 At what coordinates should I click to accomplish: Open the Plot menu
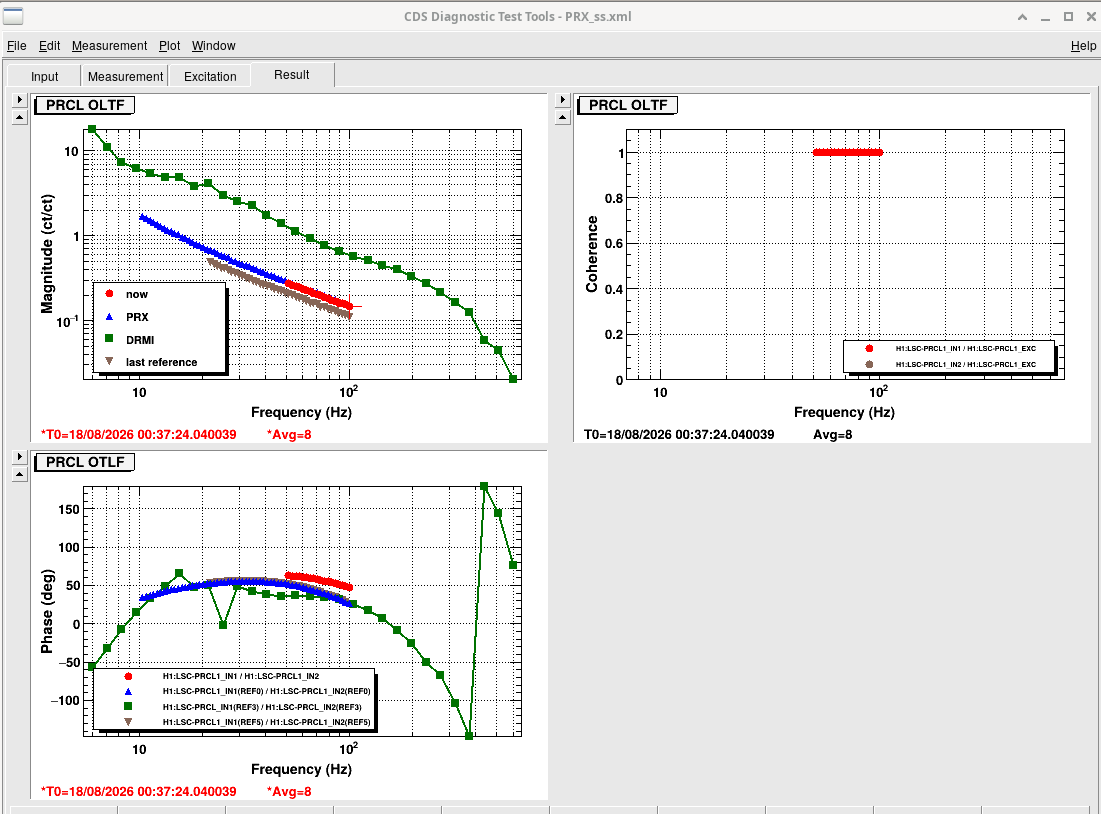click(x=169, y=46)
